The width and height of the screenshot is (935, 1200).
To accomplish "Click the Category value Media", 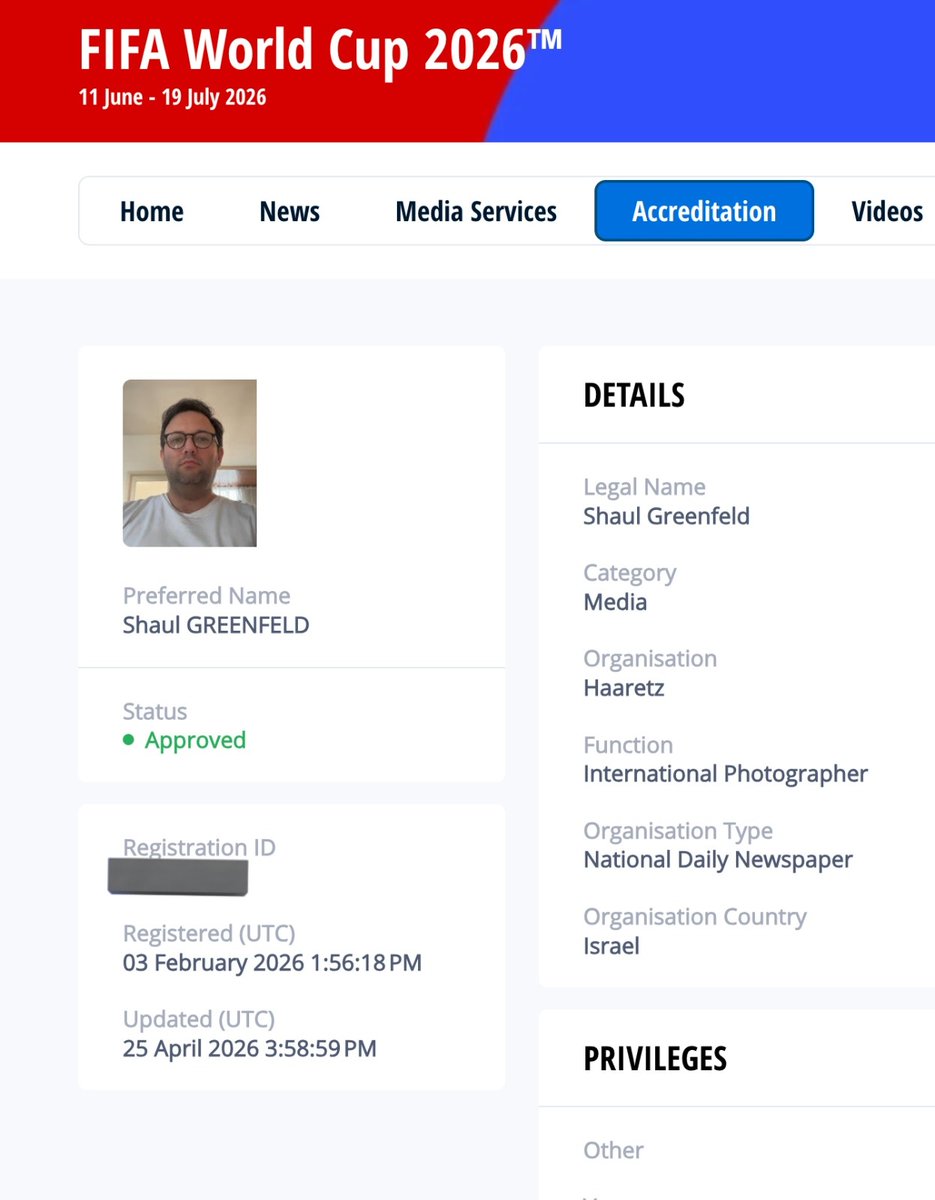I will (615, 602).
